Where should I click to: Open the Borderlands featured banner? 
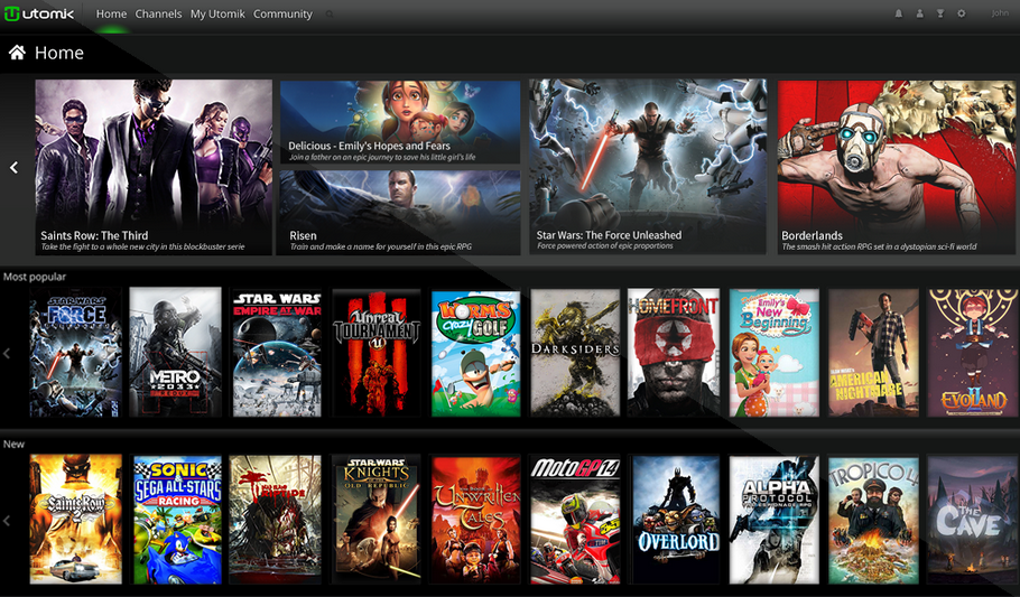click(896, 167)
